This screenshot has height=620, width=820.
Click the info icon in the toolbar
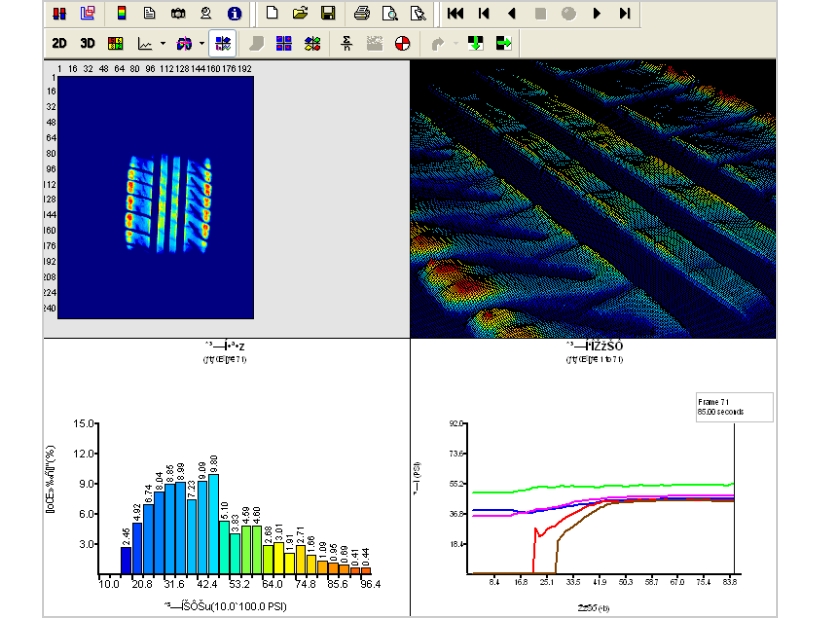(235, 14)
